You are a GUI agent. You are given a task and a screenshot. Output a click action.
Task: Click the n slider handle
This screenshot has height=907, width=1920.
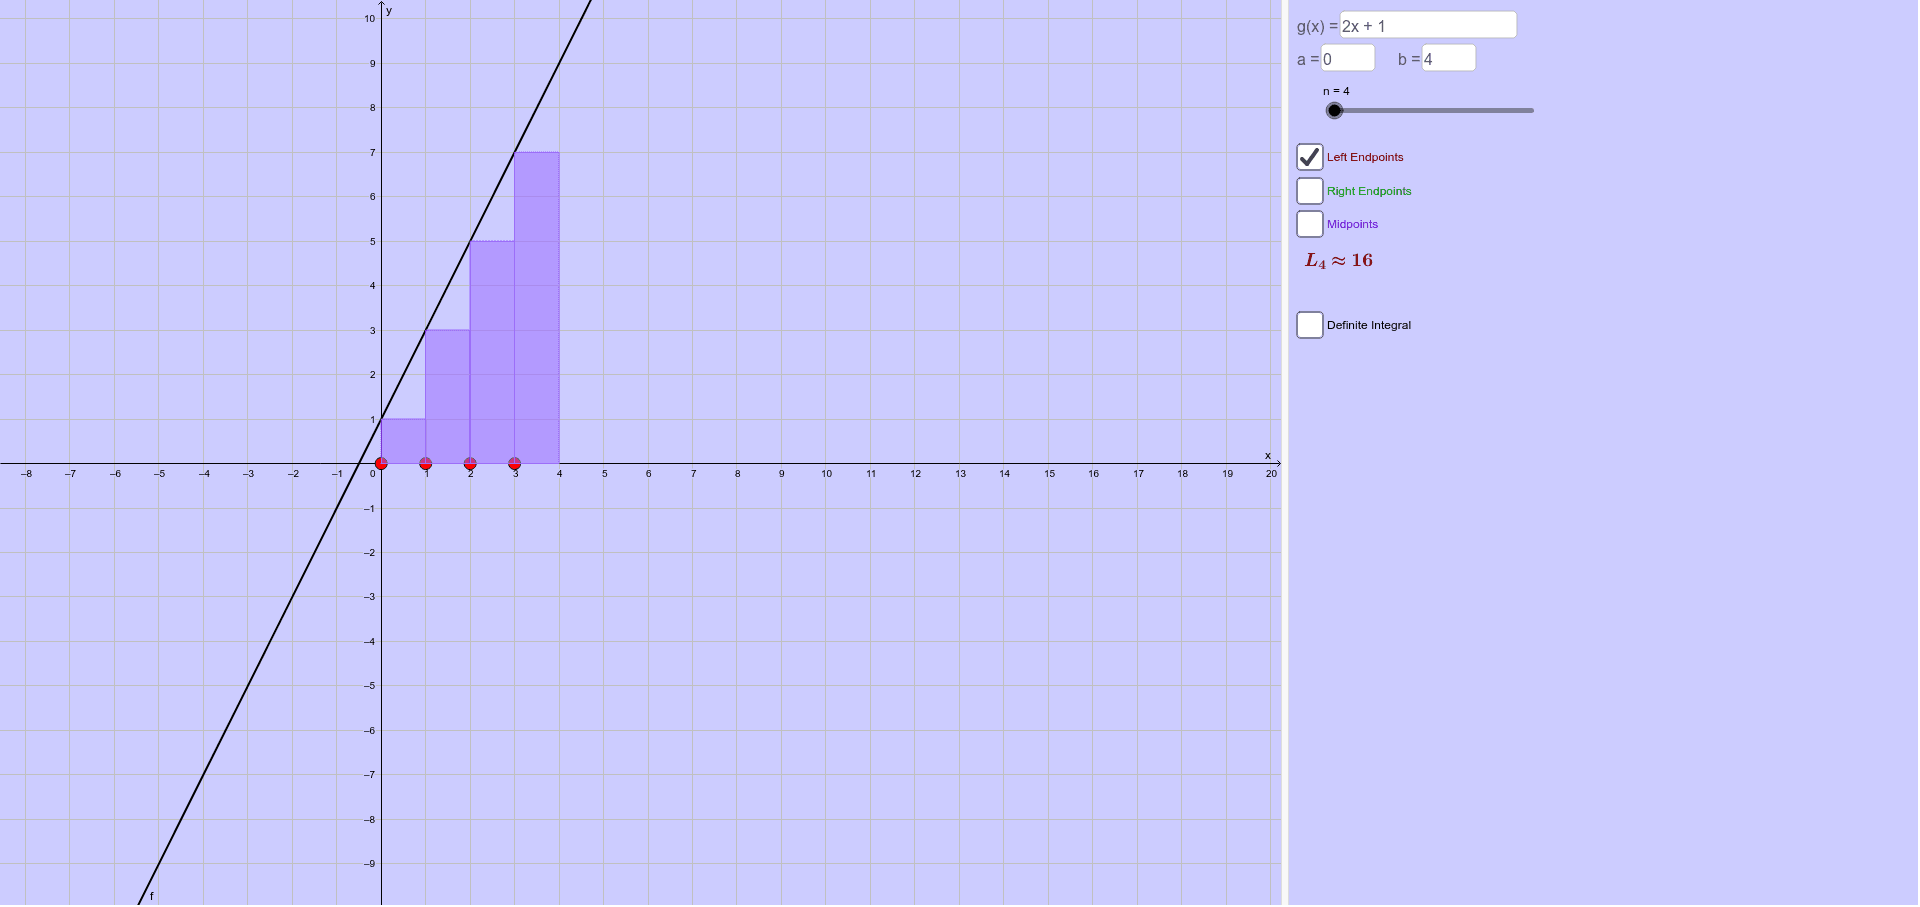tap(1333, 110)
